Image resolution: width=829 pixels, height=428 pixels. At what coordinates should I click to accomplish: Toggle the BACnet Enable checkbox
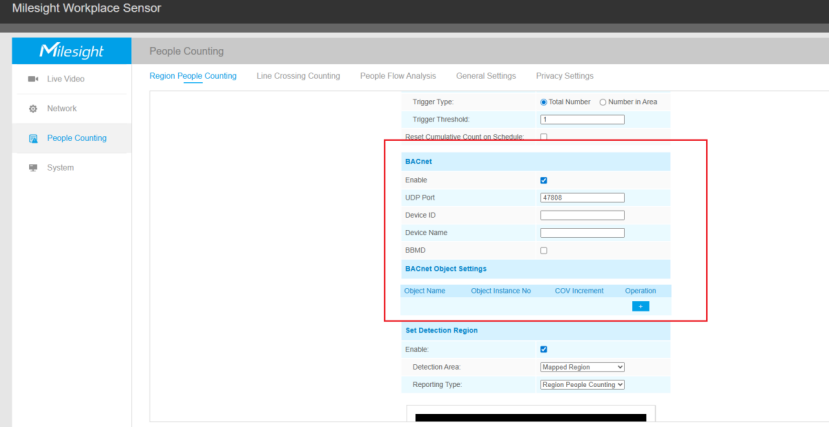[x=544, y=180]
